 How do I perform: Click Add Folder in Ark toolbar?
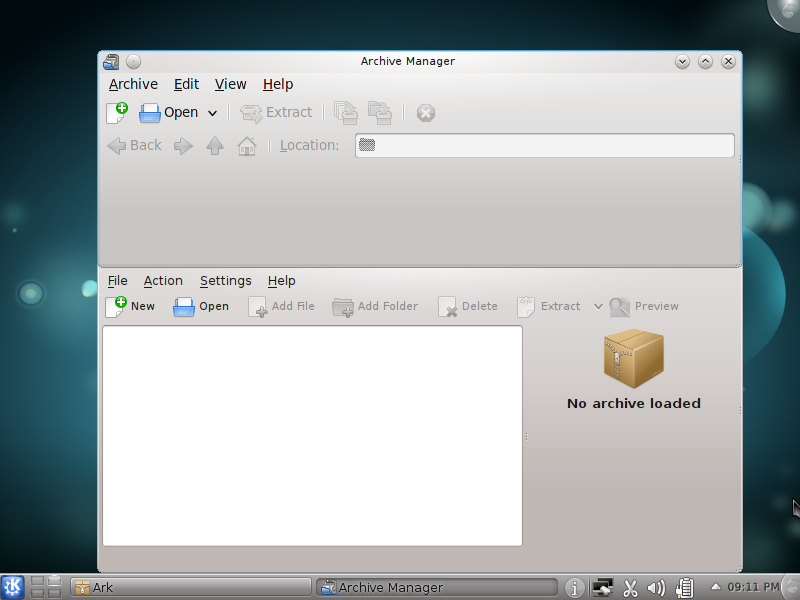[x=375, y=306]
